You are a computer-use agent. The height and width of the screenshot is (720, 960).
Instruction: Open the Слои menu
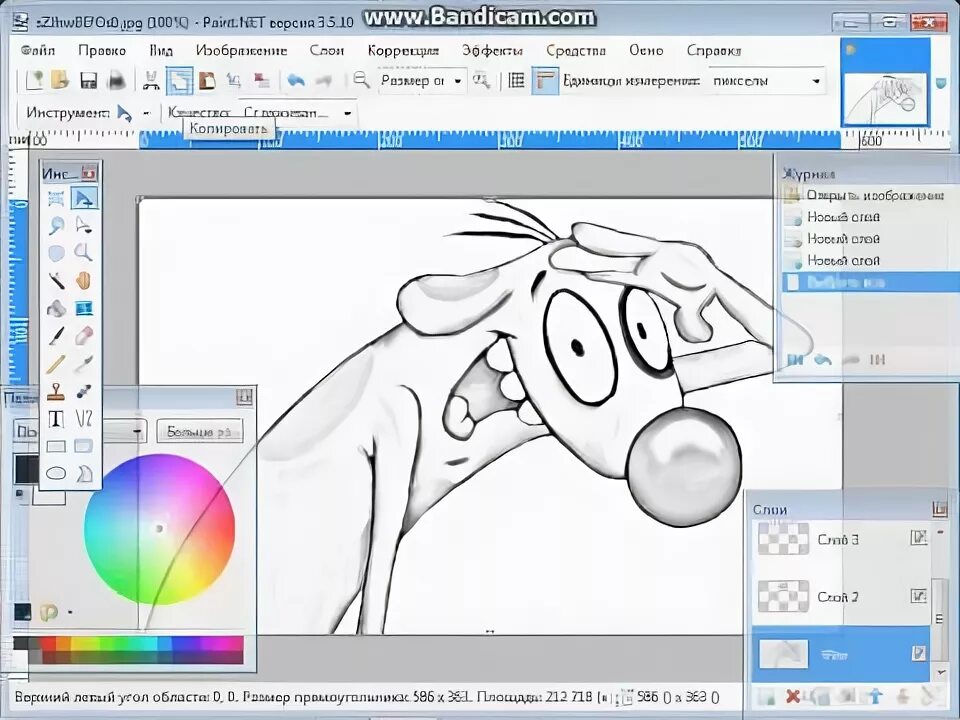(326, 51)
